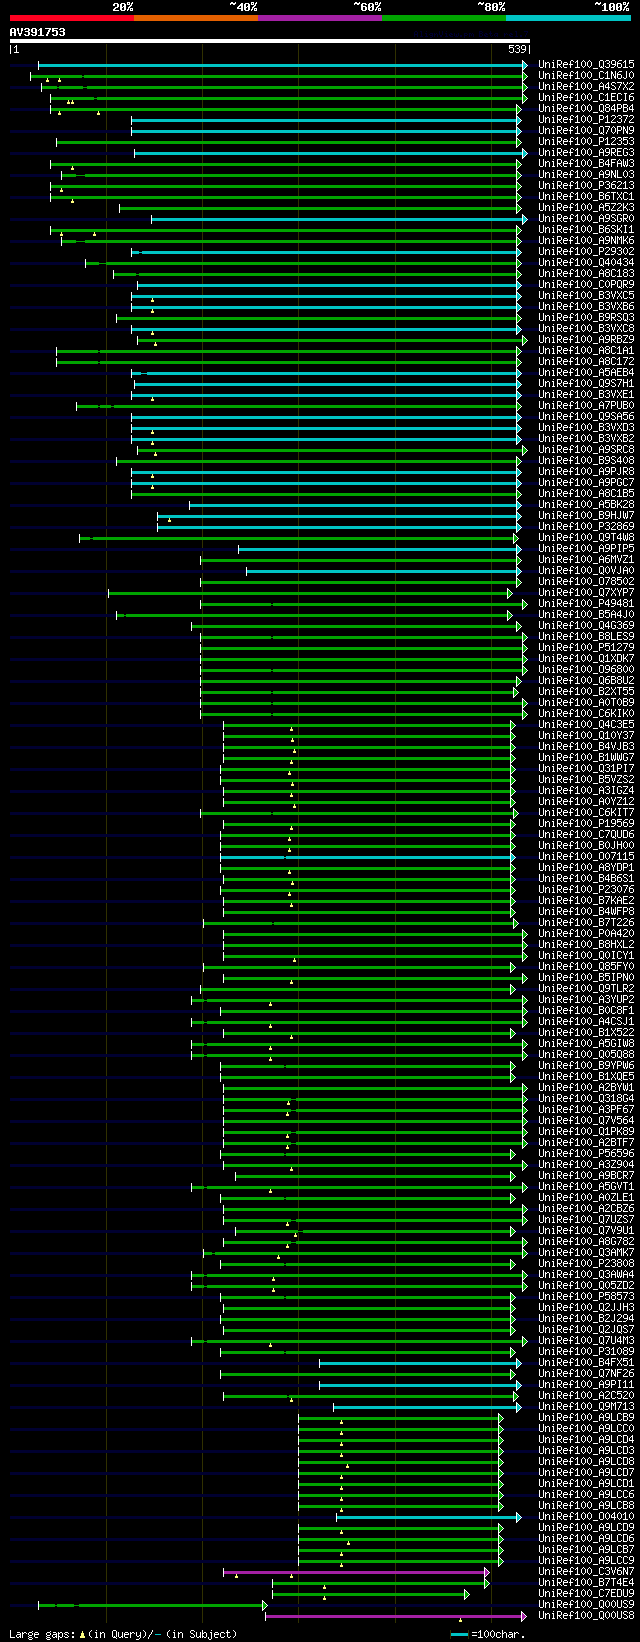Image resolution: width=640 pixels, height=1642 pixels.
Task: Select hit label UniRef100_P29302
Action: point(586,251)
